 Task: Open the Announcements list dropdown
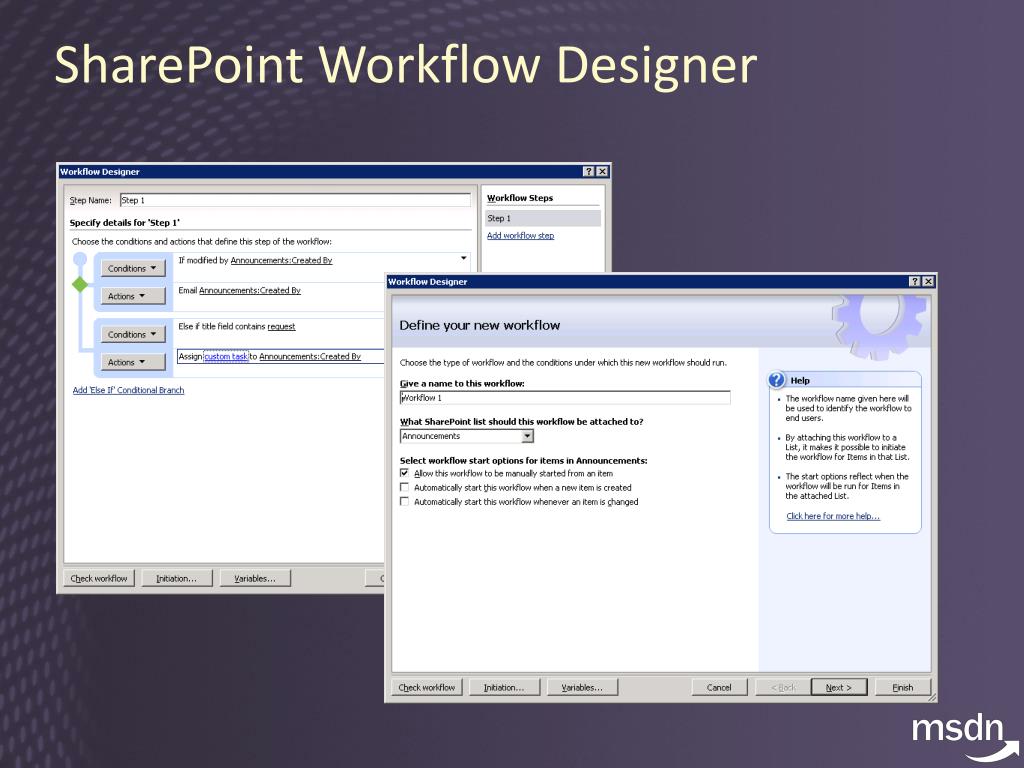tap(527, 436)
